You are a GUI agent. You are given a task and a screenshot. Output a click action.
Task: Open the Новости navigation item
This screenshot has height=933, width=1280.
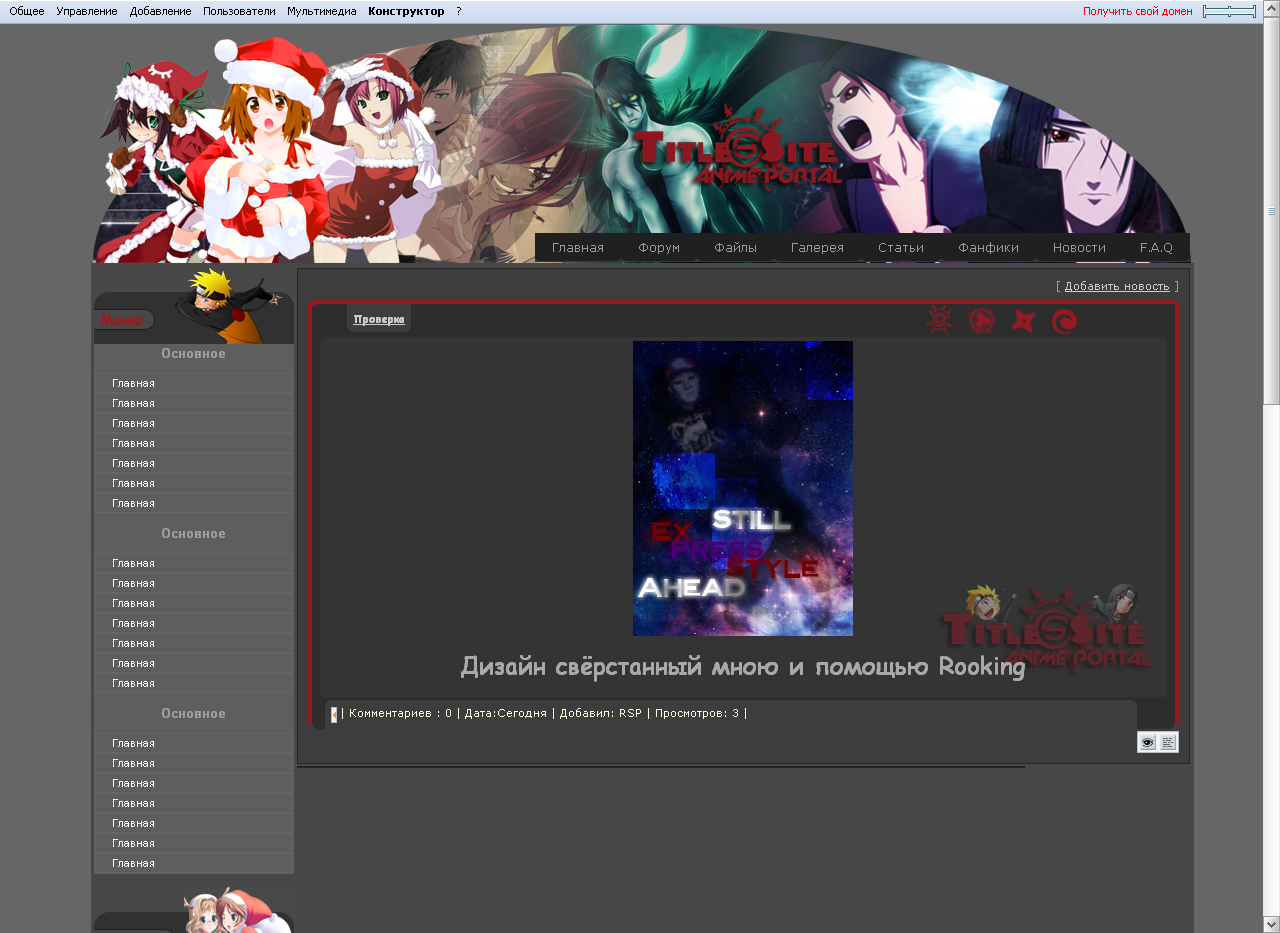1079,247
